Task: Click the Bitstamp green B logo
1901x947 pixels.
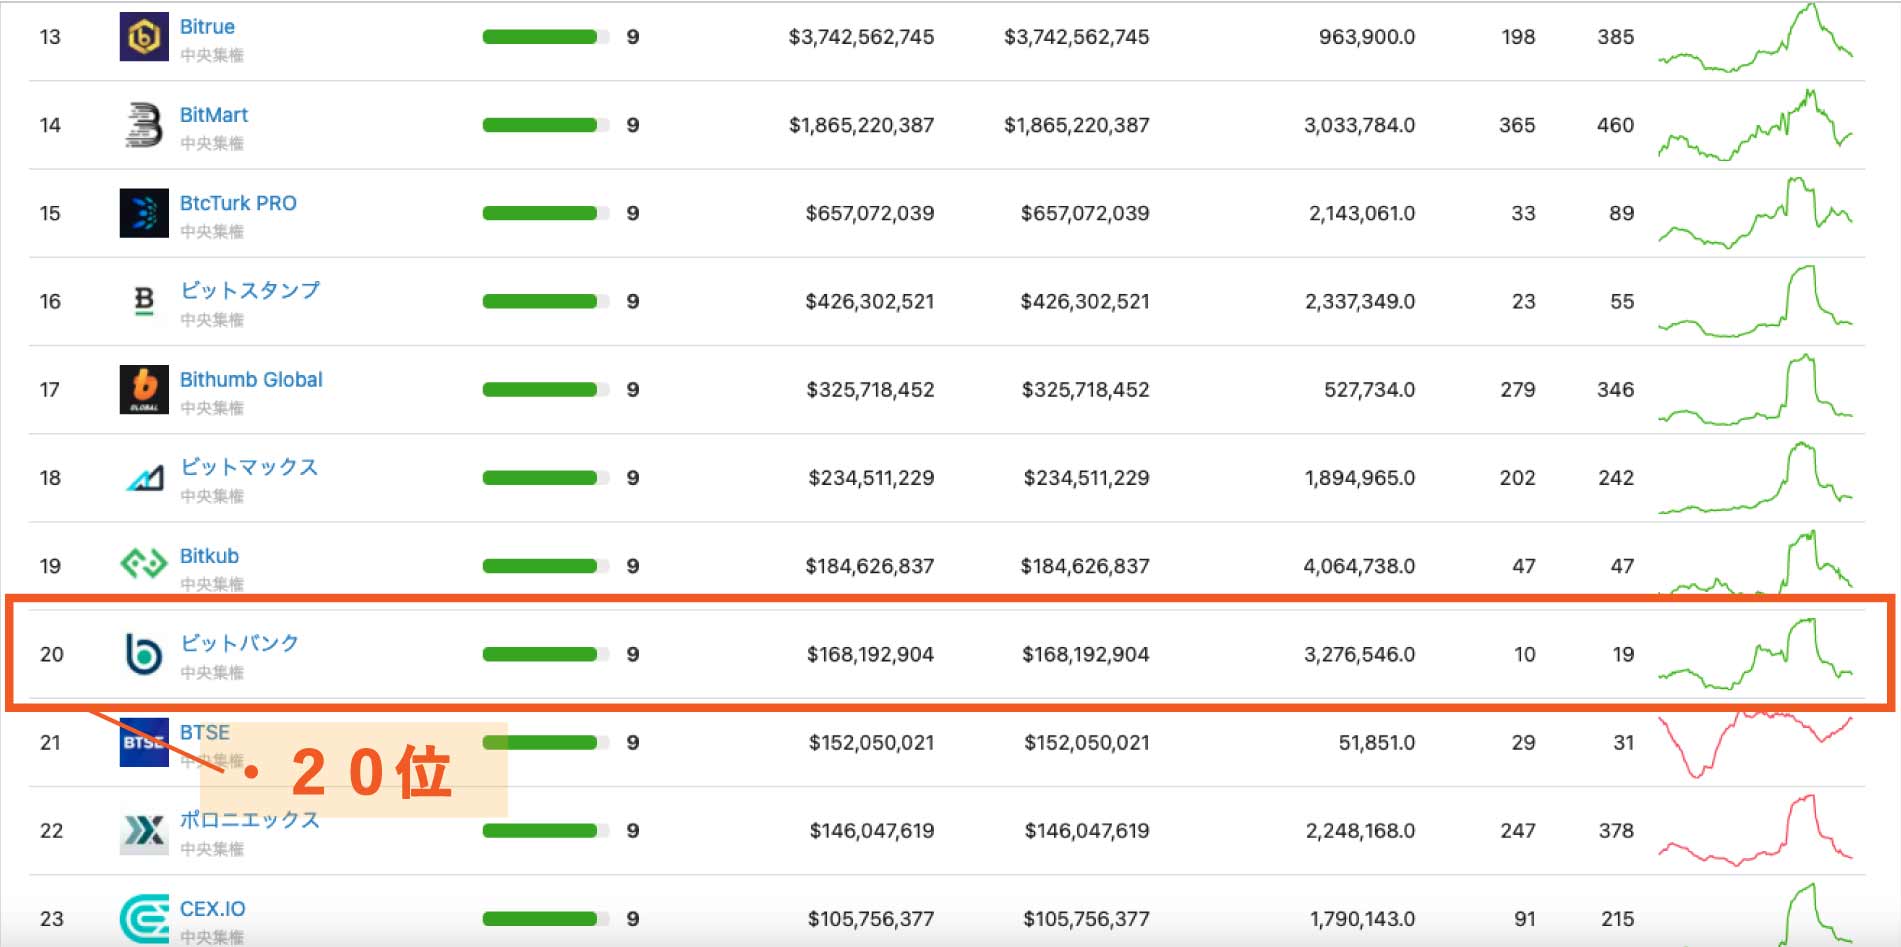Action: coord(144,301)
